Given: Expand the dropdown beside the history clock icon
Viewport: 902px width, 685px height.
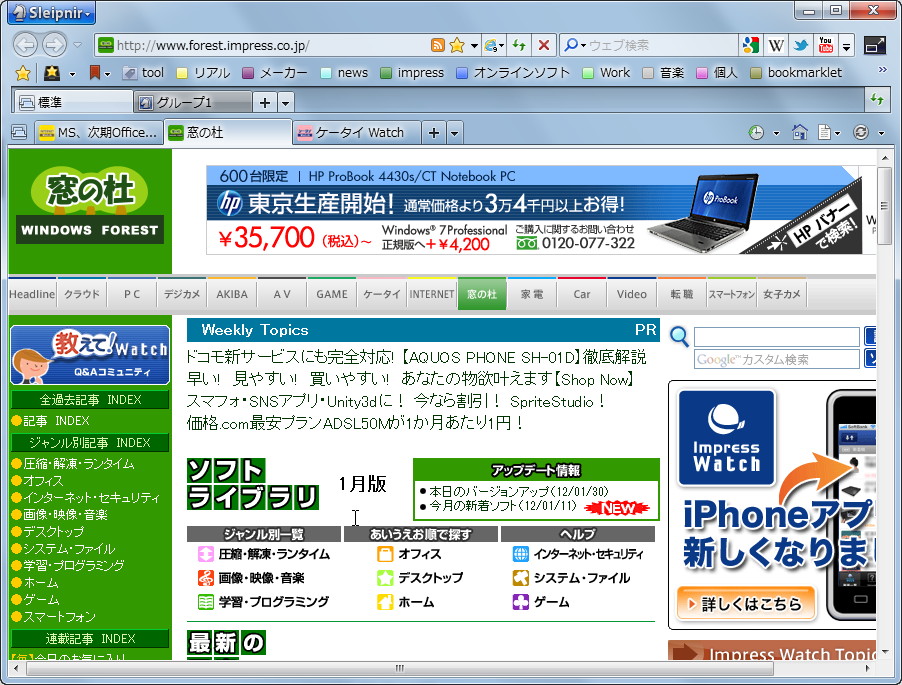Looking at the screenshot, I should [x=776, y=132].
